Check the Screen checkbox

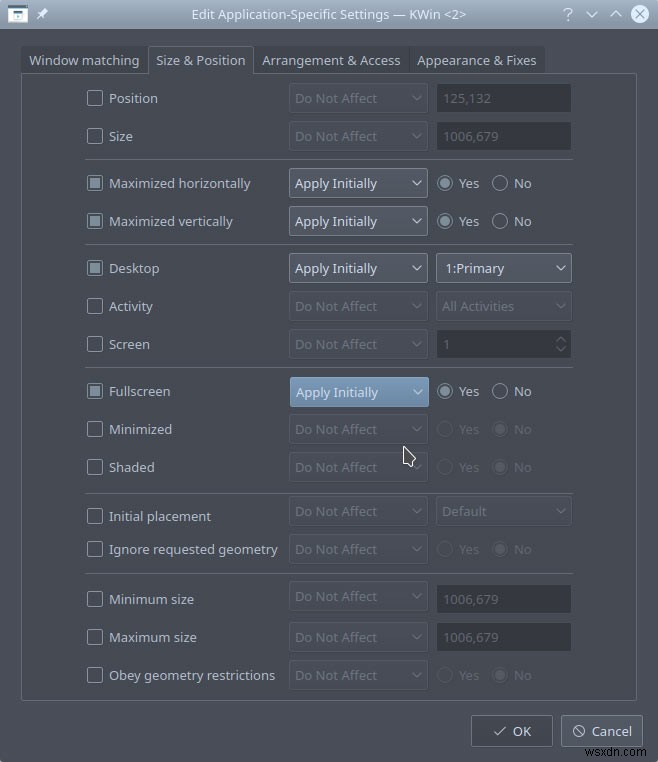(x=95, y=344)
